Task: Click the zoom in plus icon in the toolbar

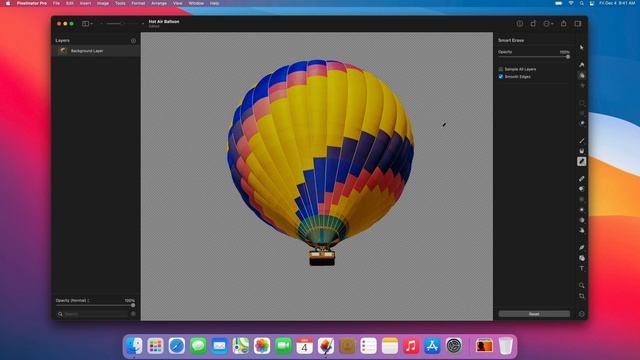Action: click(x=142, y=24)
